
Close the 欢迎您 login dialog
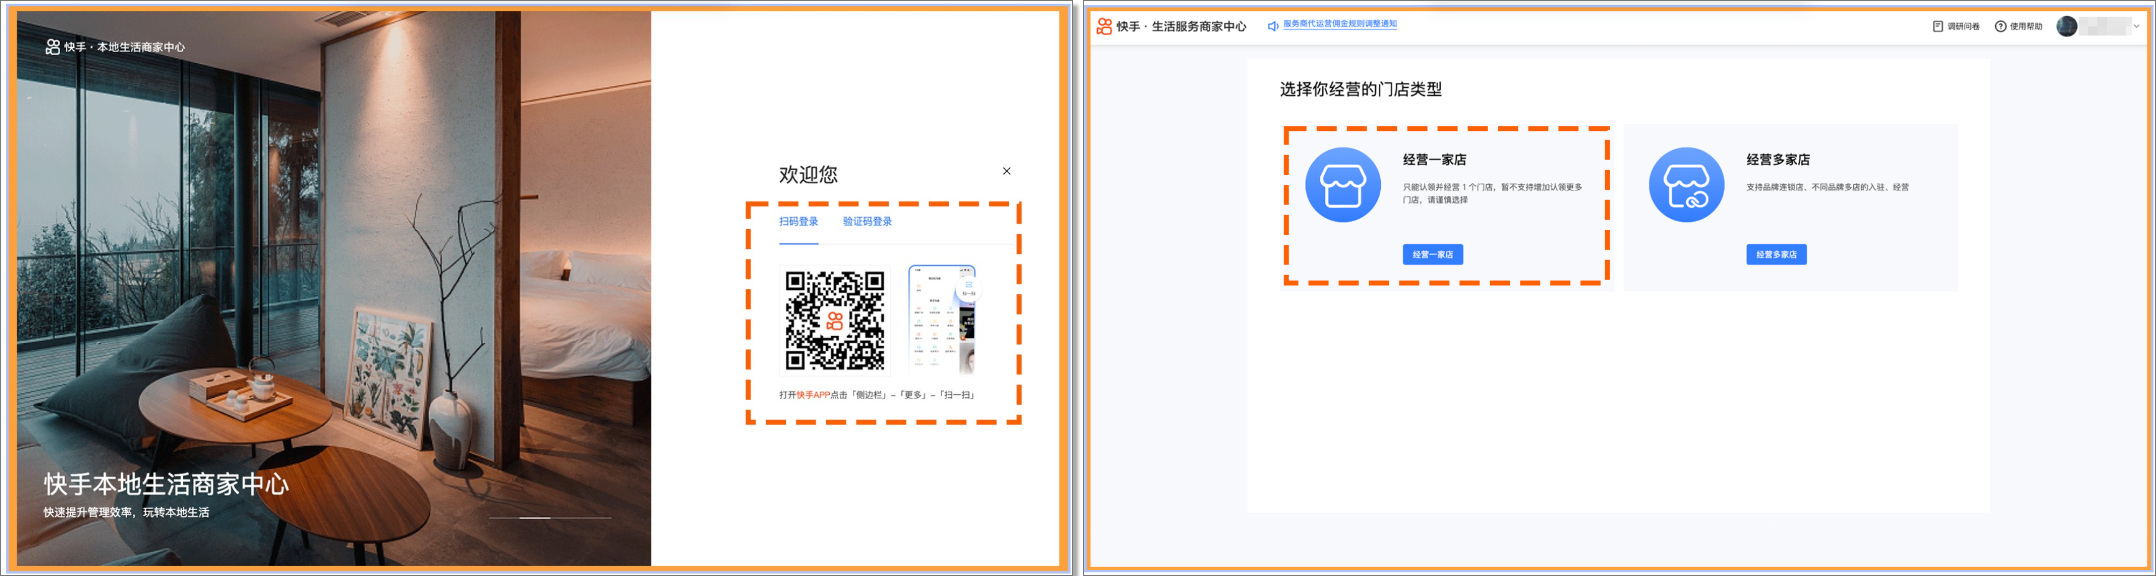pyautogui.click(x=1006, y=171)
